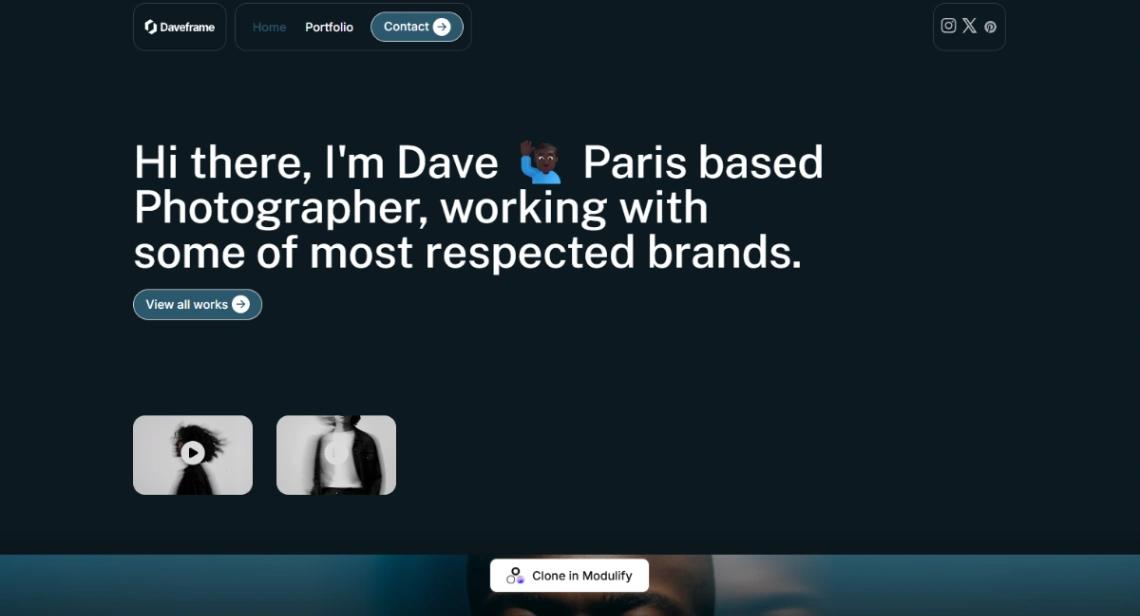This screenshot has height=616, width=1140.
Task: Open the Daveframe logo home link
Action: click(x=180, y=27)
